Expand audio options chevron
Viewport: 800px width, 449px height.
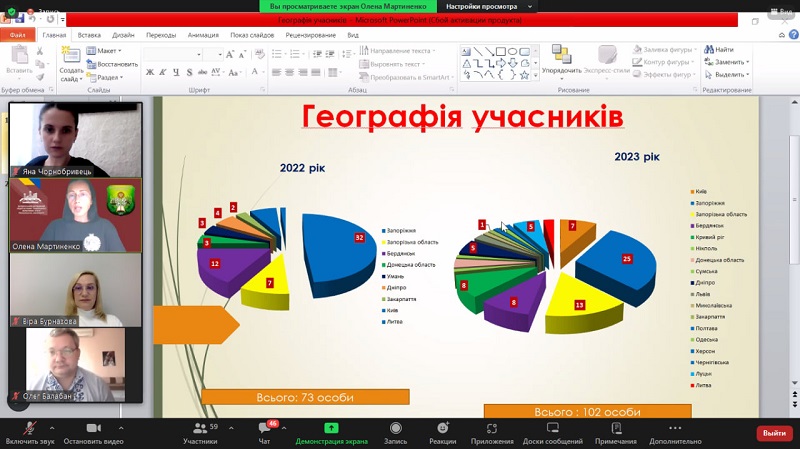pyautogui.click(x=52, y=428)
